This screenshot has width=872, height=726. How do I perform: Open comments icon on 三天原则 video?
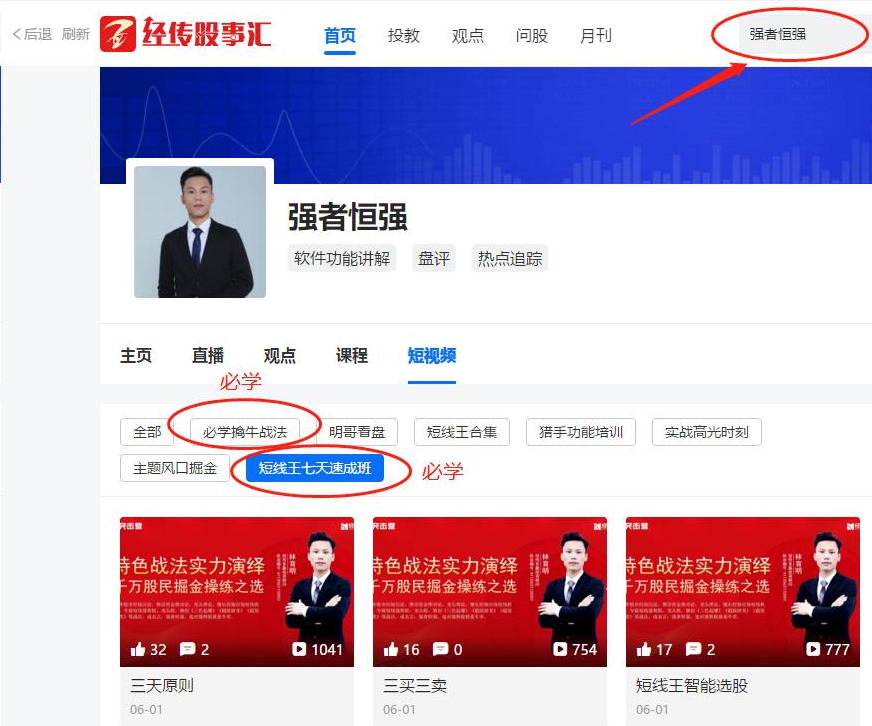[x=187, y=649]
